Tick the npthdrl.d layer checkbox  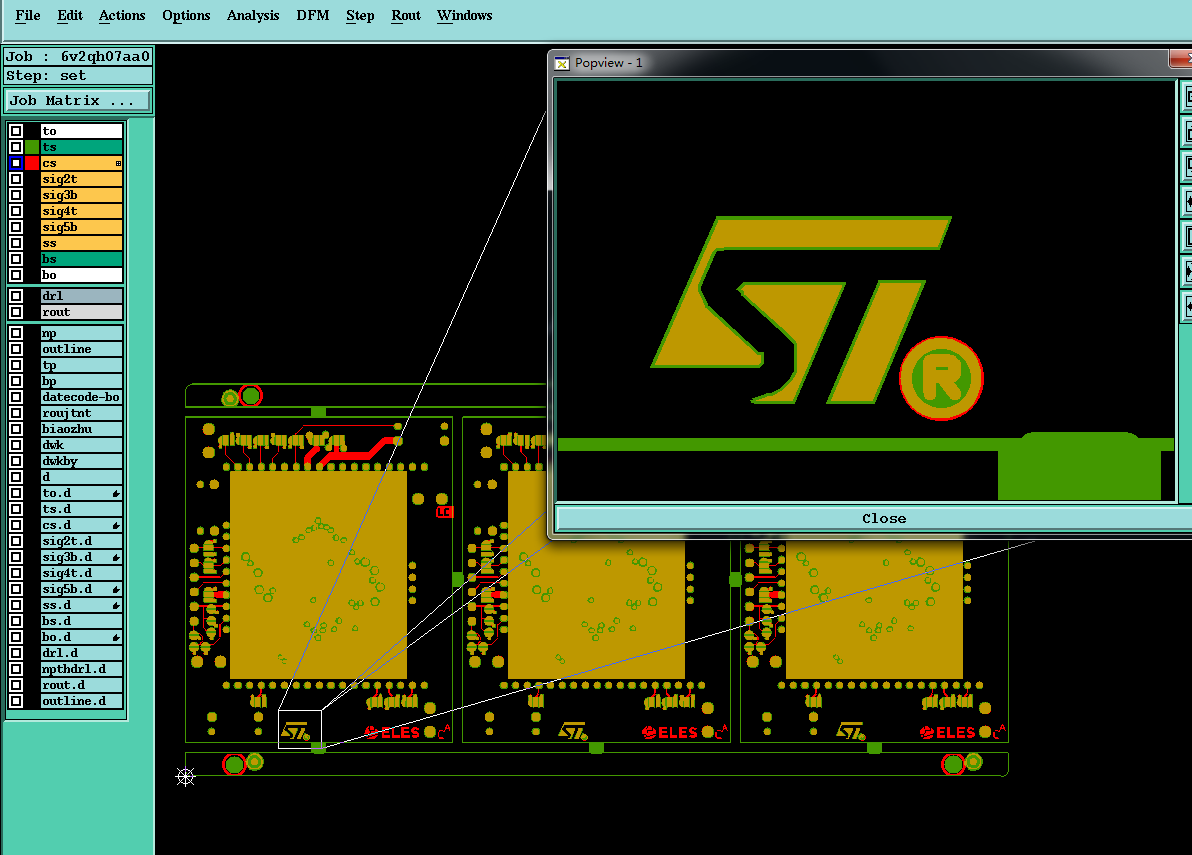(x=16, y=669)
